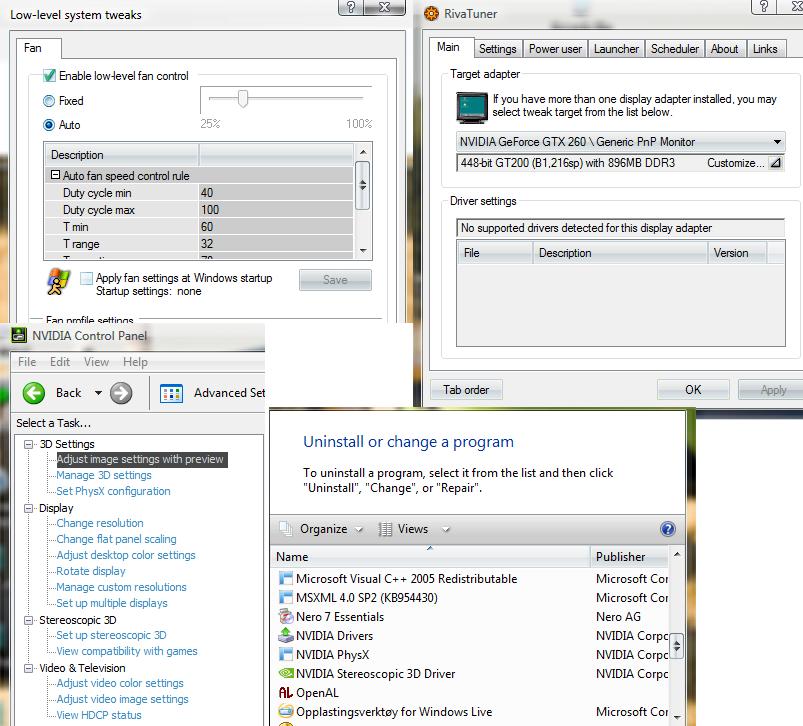This screenshot has height=726, width=803.
Task: Click the green Back arrow icon
Action: tap(34, 393)
